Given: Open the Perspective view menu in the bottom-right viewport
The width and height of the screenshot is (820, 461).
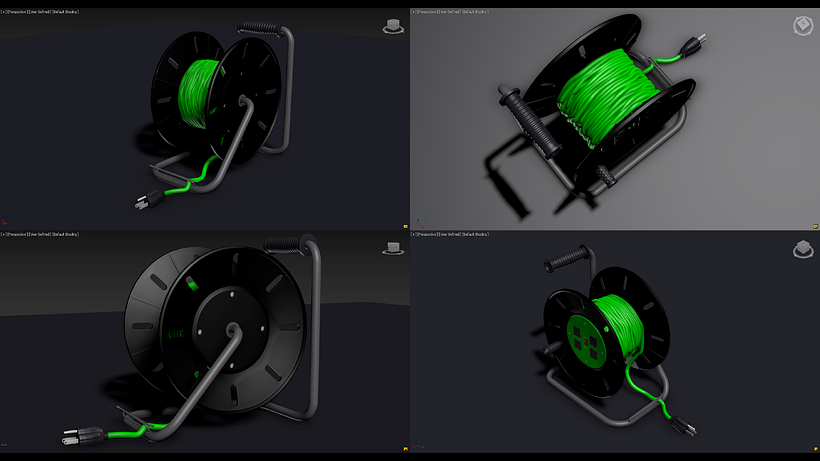Looking at the screenshot, I should click(427, 234).
